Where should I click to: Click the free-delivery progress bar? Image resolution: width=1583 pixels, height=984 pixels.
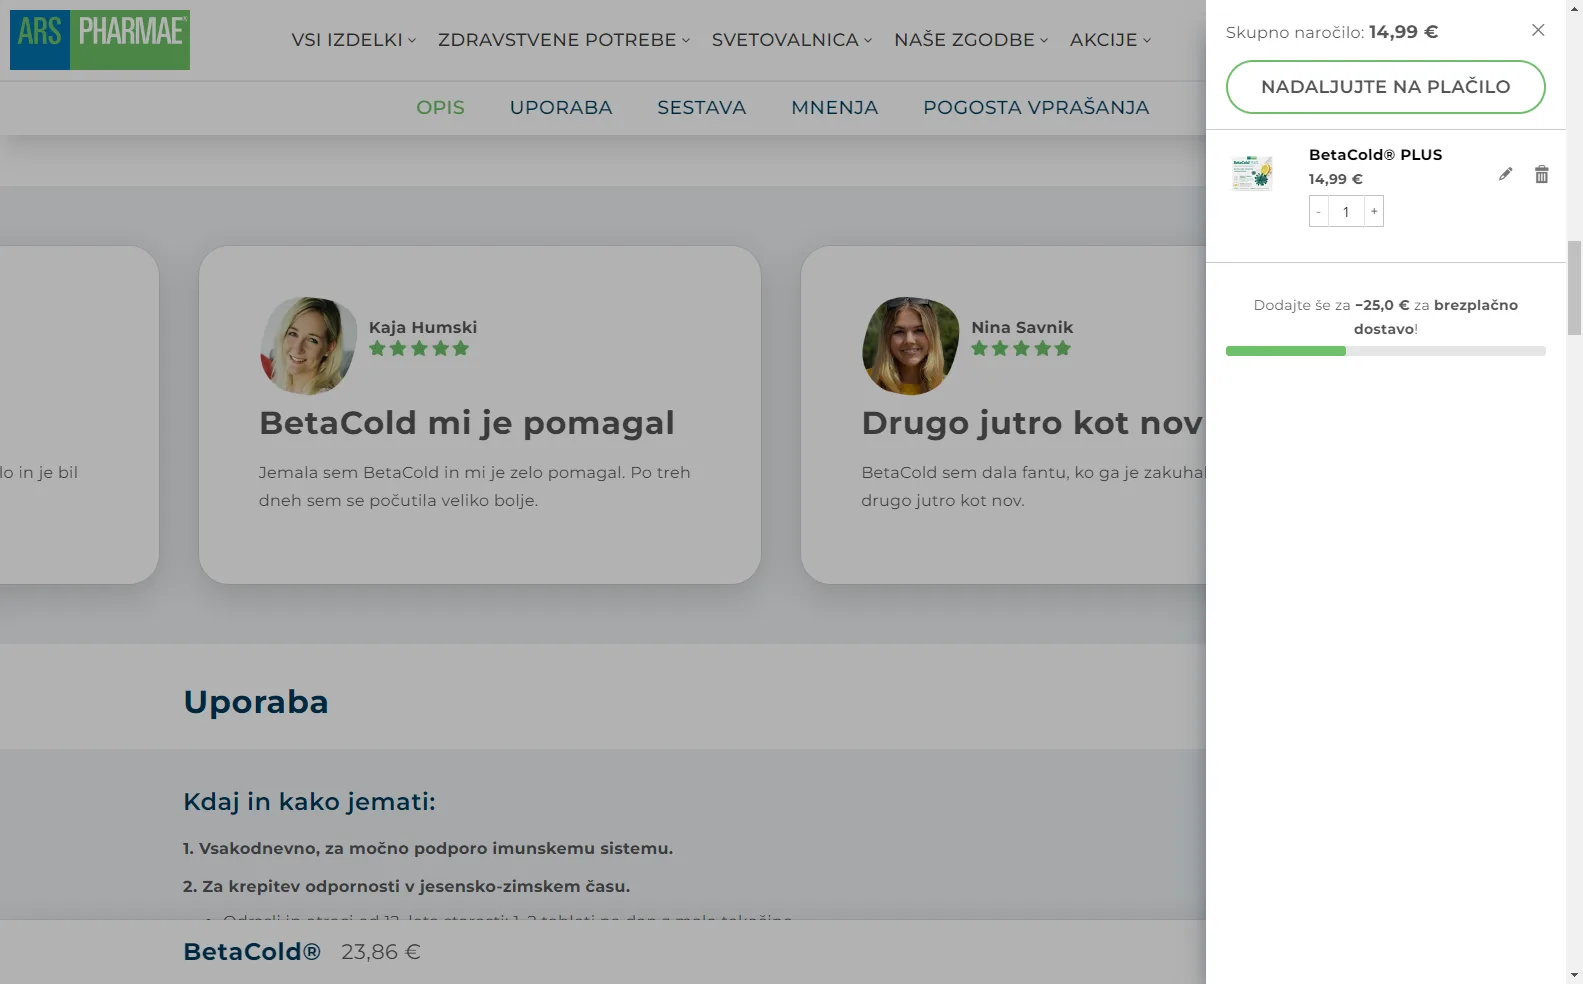(x=1386, y=351)
